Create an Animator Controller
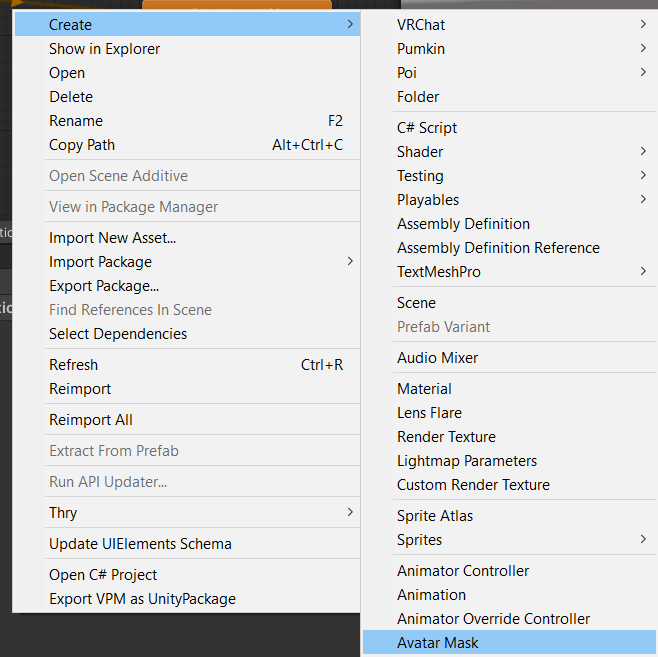Viewport: 658px width, 657px height. coord(509,571)
